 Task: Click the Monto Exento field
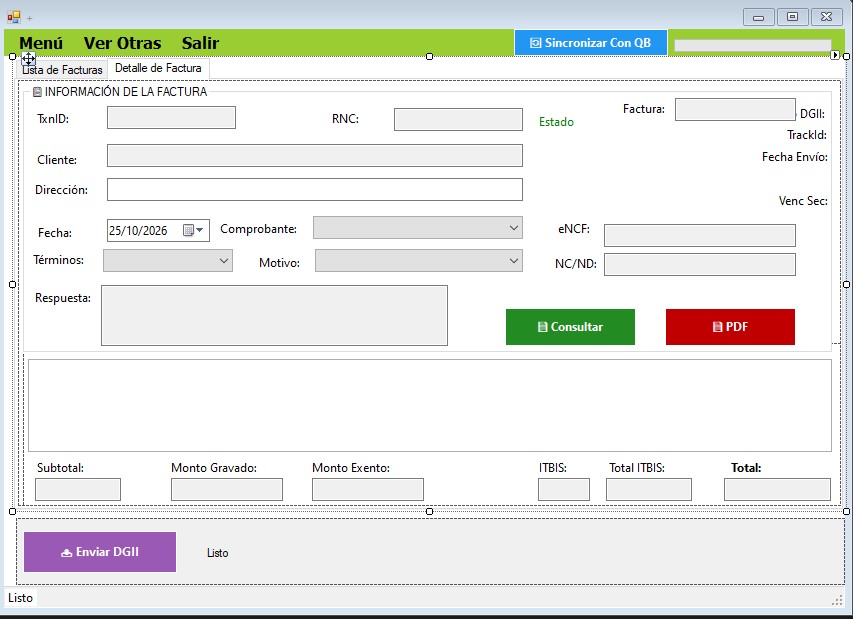pos(368,490)
